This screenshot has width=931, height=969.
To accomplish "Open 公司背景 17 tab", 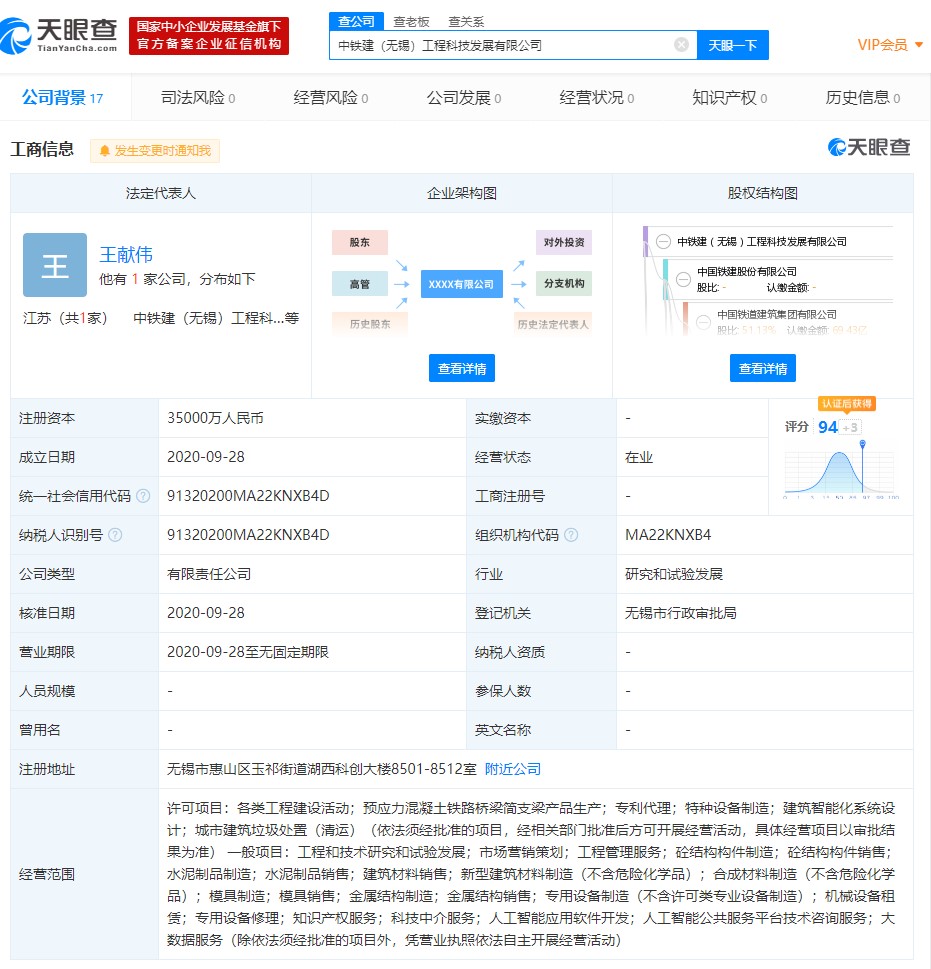I will pos(62,98).
